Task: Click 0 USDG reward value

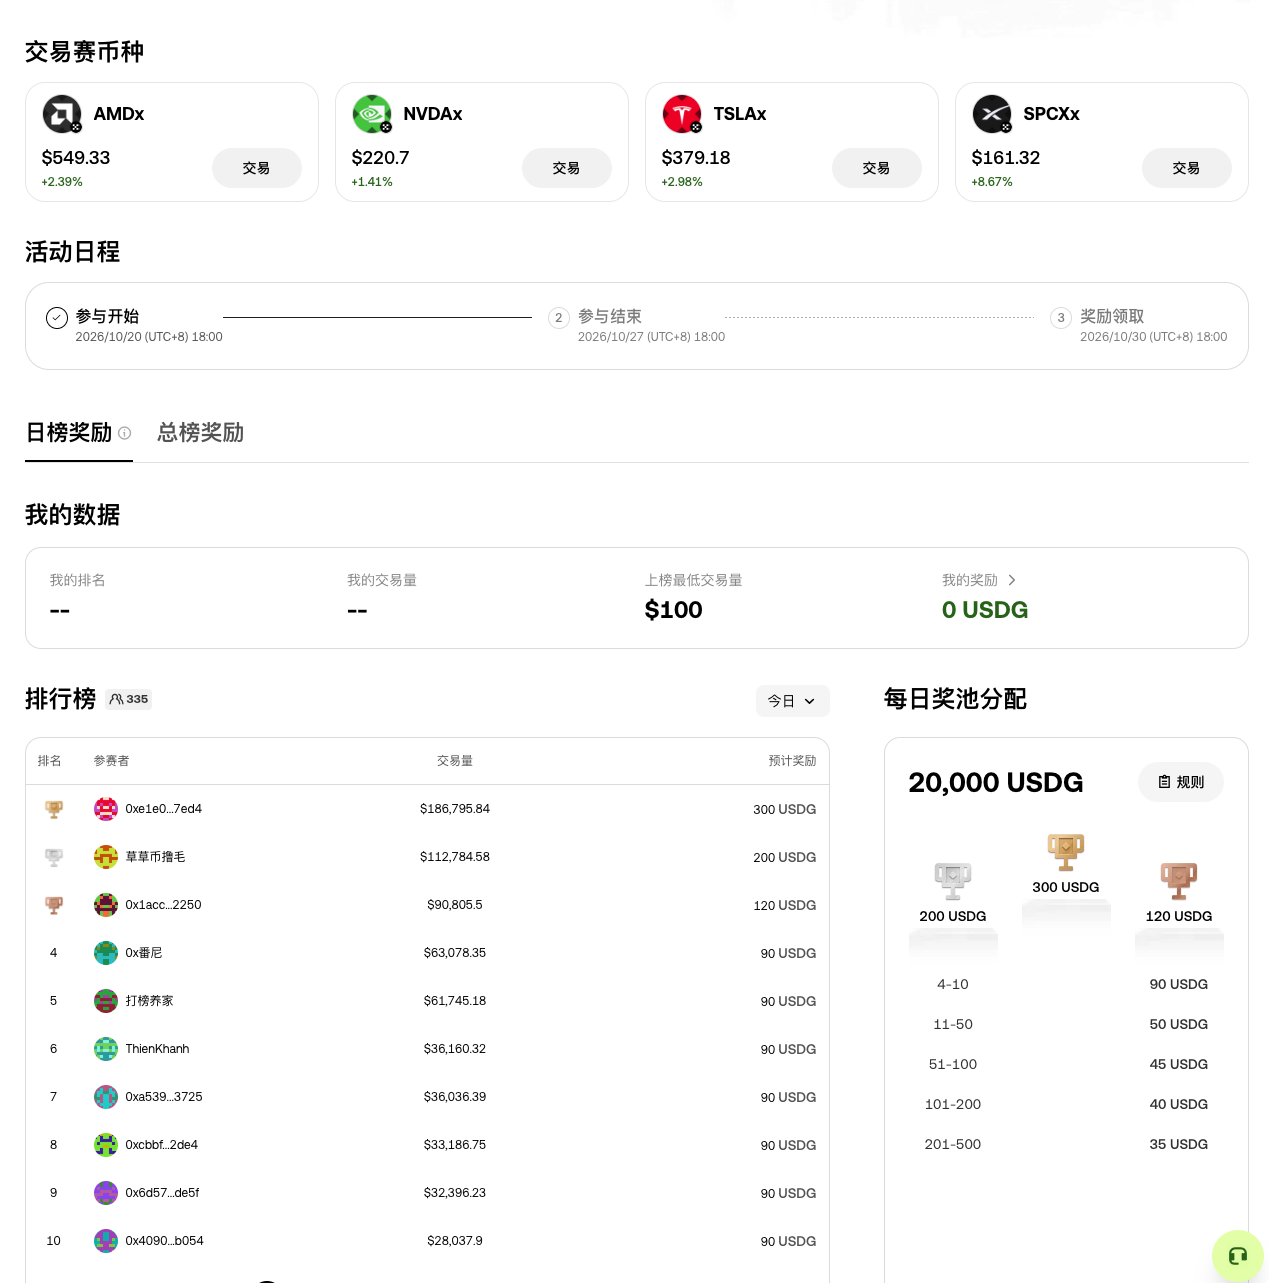Action: pyautogui.click(x=985, y=610)
